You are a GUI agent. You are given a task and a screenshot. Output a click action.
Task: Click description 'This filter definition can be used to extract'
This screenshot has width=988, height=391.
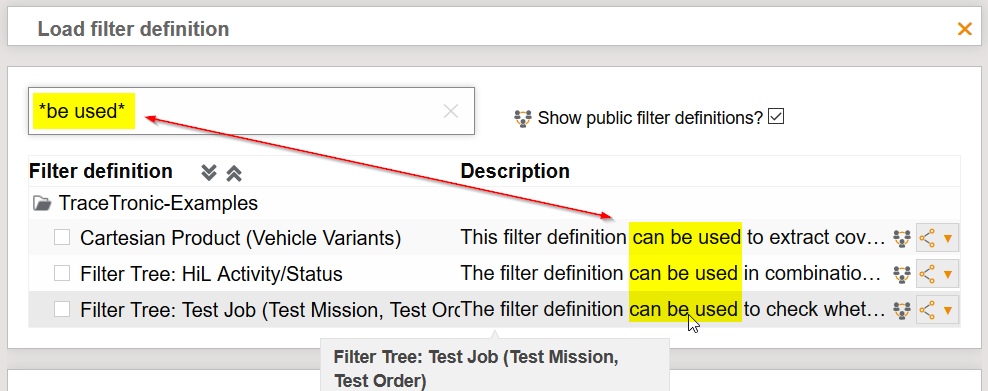pyautogui.click(x=673, y=237)
